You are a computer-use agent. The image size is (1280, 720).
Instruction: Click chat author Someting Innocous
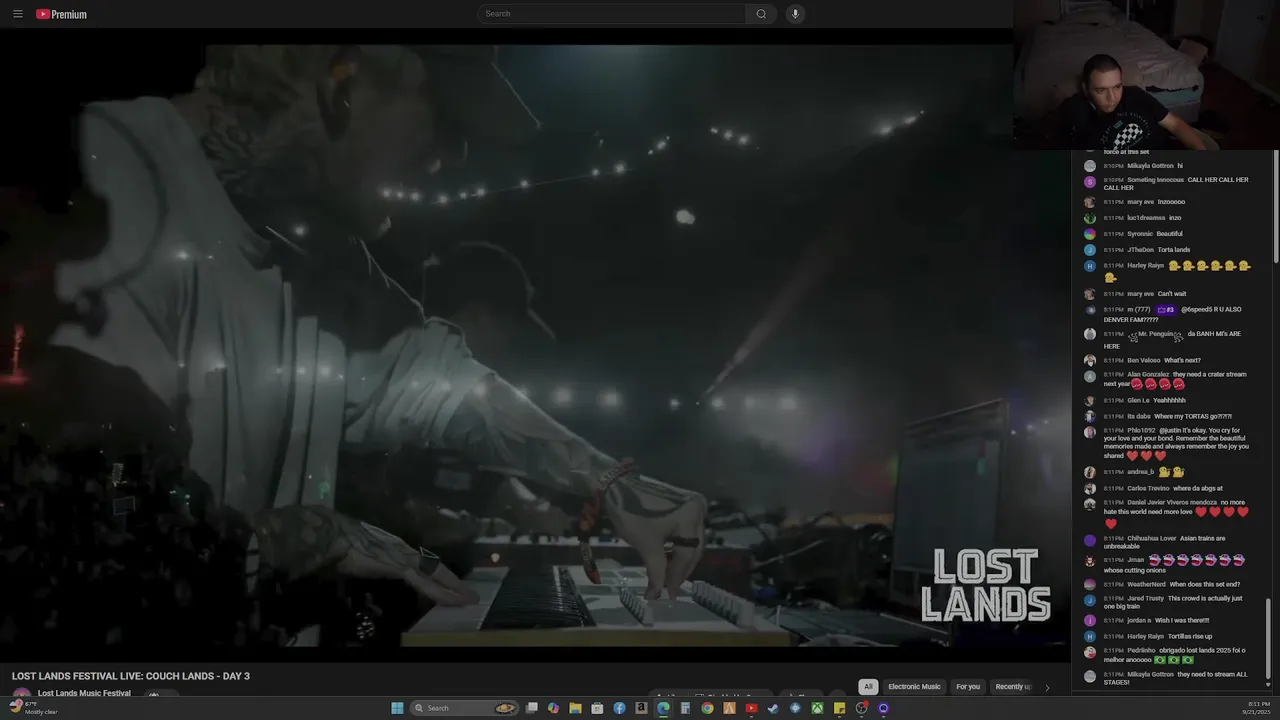1155,180
